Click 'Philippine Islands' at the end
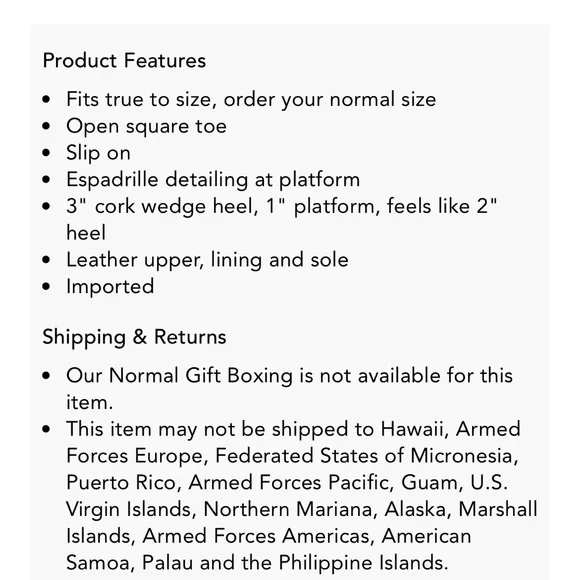 click(x=363, y=563)
